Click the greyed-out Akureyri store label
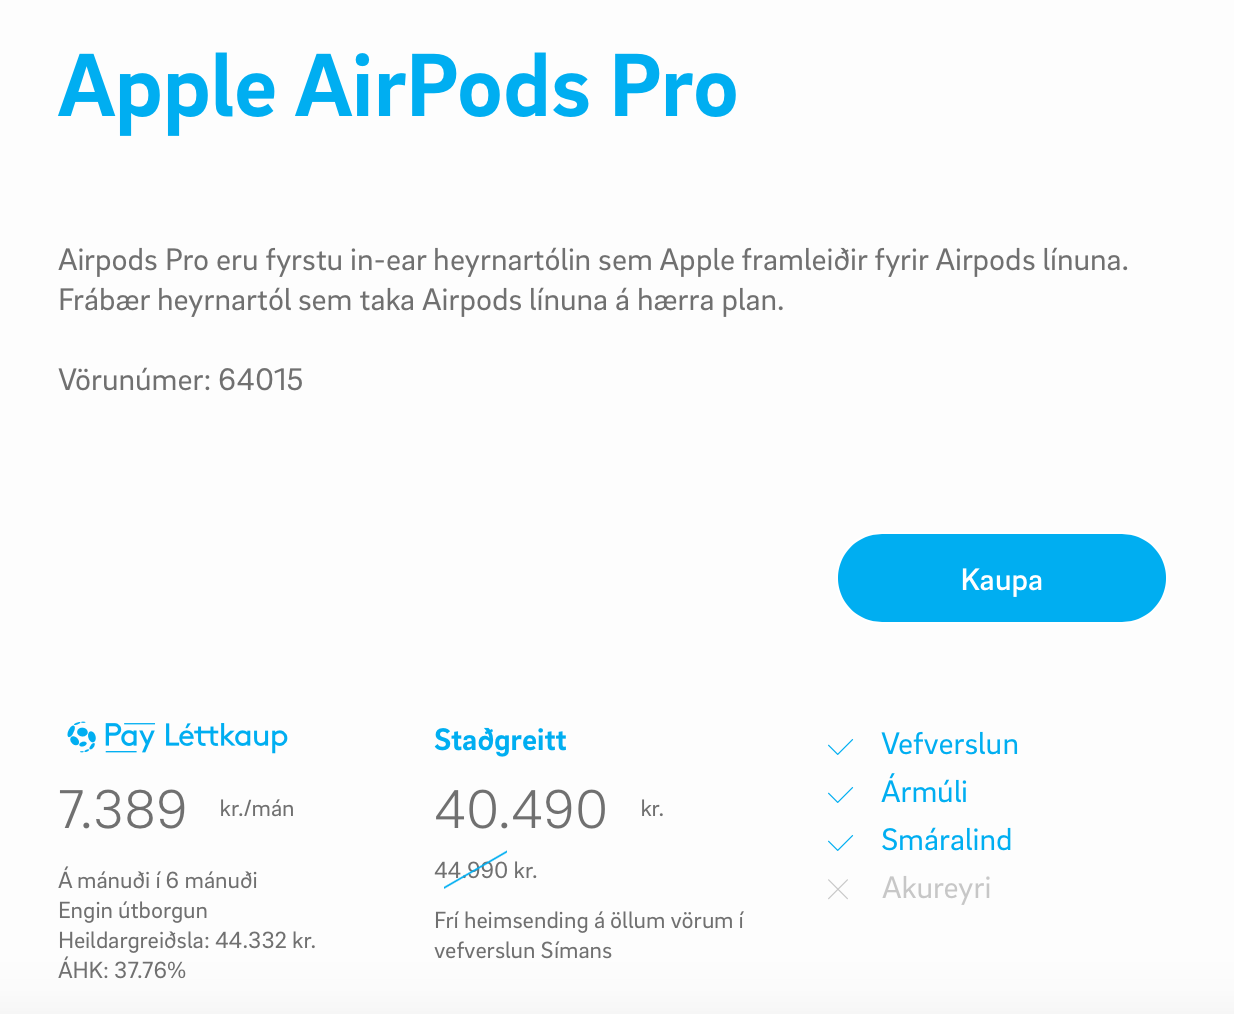Image resolution: width=1234 pixels, height=1014 pixels. tap(936, 888)
